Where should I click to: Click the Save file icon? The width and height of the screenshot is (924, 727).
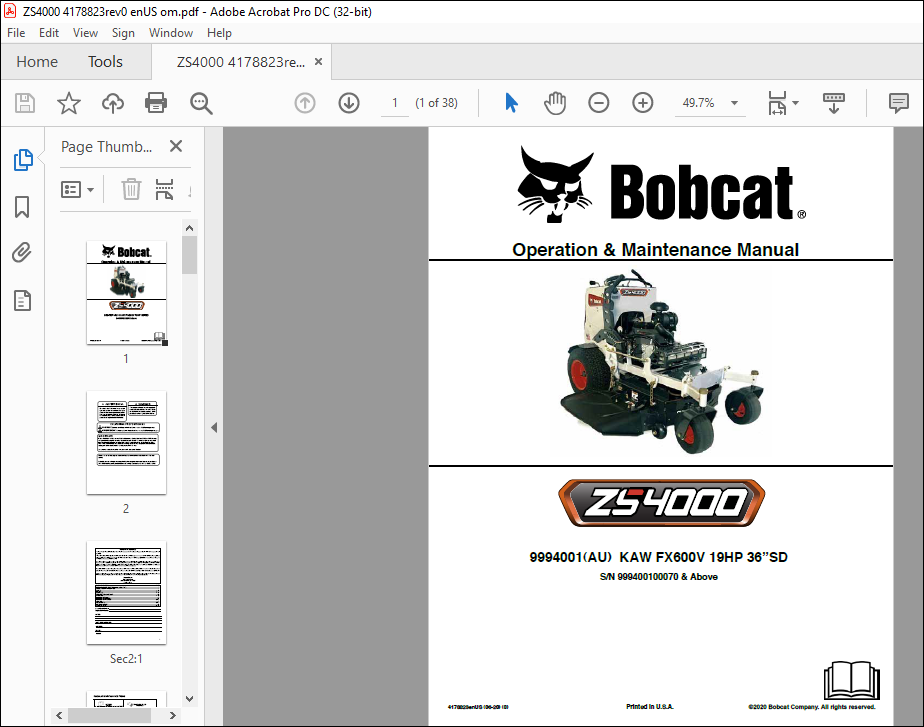pyautogui.click(x=25, y=103)
